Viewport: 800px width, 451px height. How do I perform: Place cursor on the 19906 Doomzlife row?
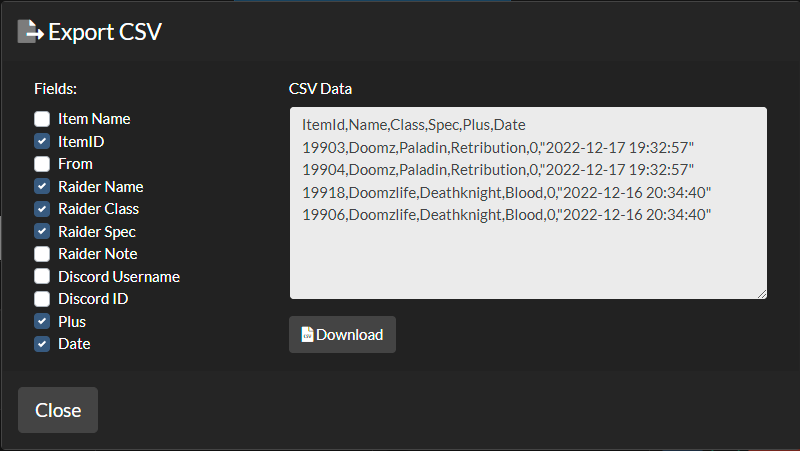[506, 213]
